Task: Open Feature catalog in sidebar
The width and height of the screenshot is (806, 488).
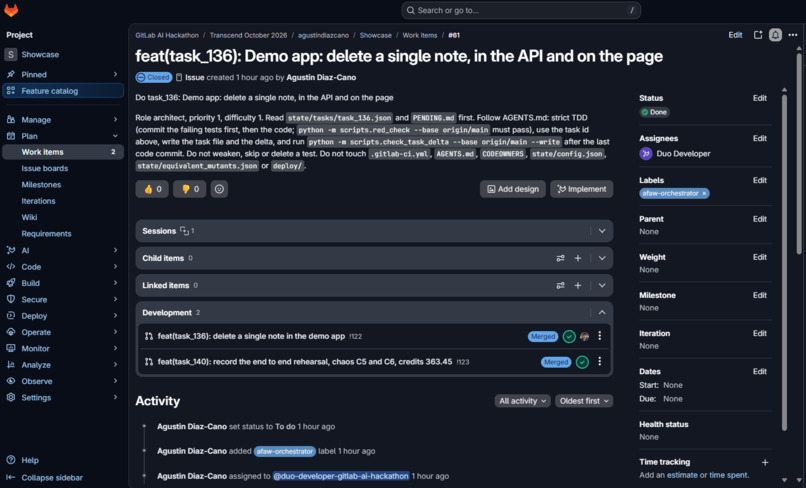Action: click(x=63, y=91)
